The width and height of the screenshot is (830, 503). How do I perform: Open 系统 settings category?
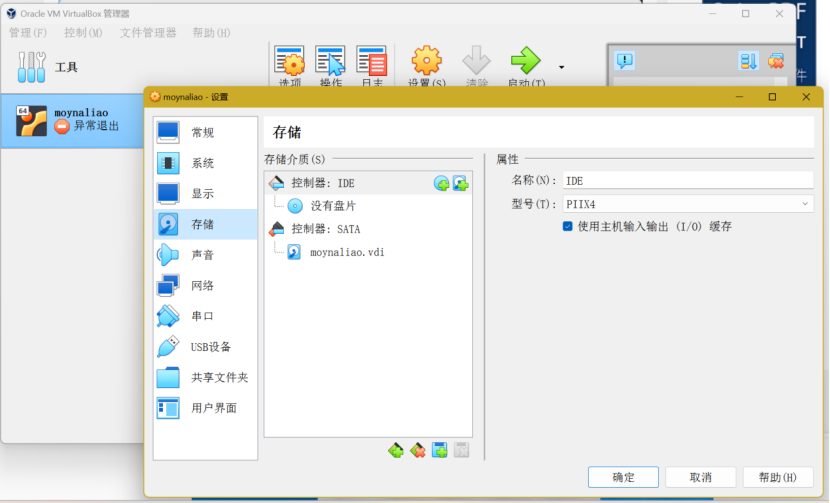[x=205, y=163]
